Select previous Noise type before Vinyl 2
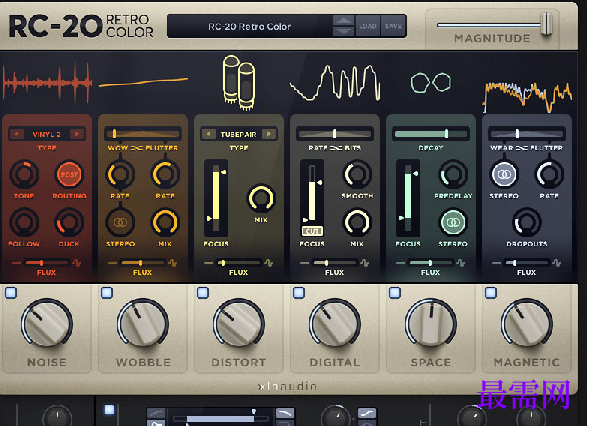Image resolution: width=589 pixels, height=426 pixels. click(16, 134)
